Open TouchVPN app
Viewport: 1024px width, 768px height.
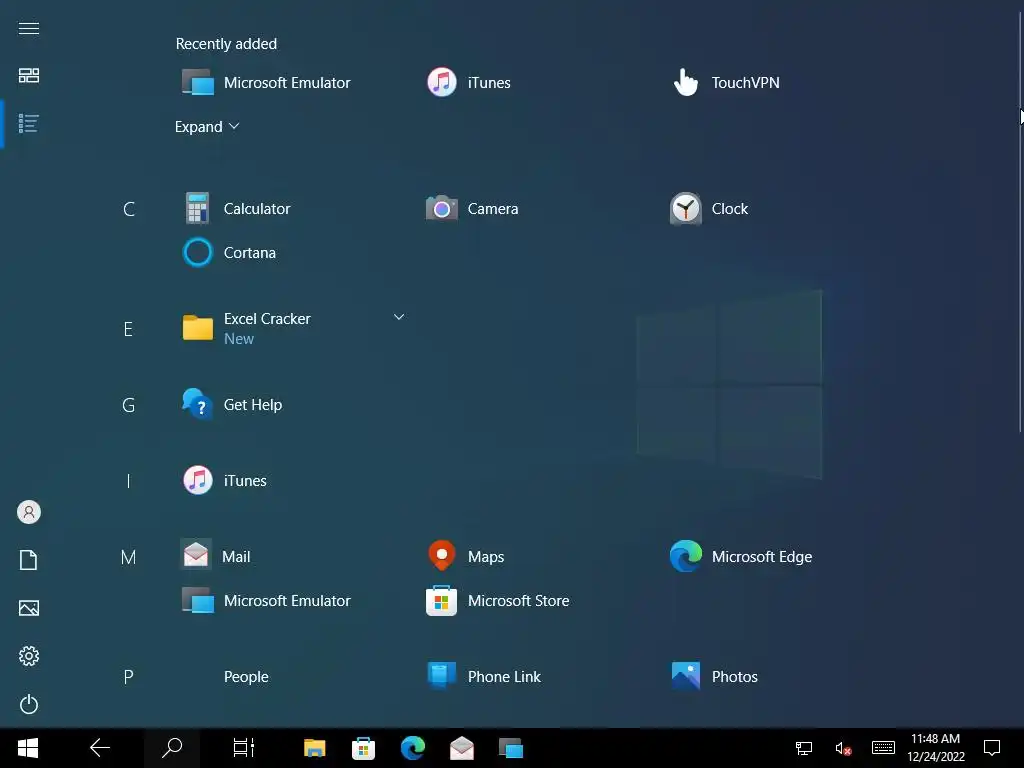coord(726,83)
